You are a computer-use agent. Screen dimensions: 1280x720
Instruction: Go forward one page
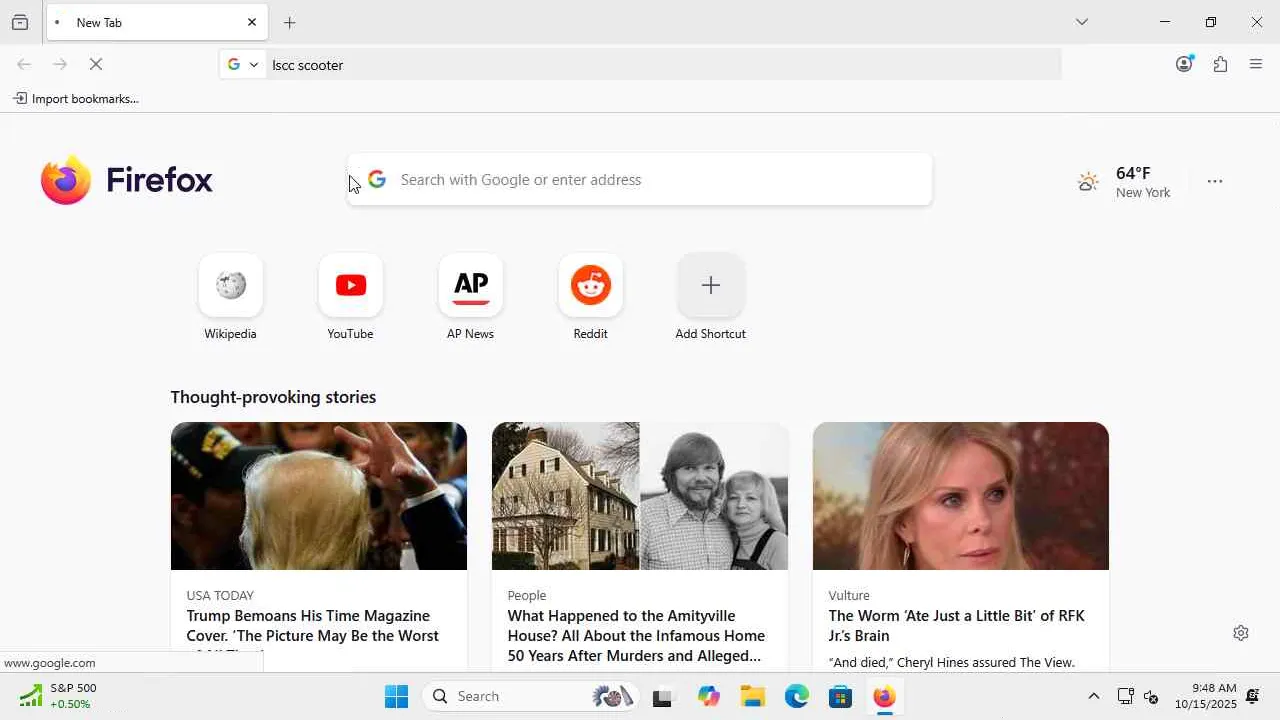(x=60, y=64)
